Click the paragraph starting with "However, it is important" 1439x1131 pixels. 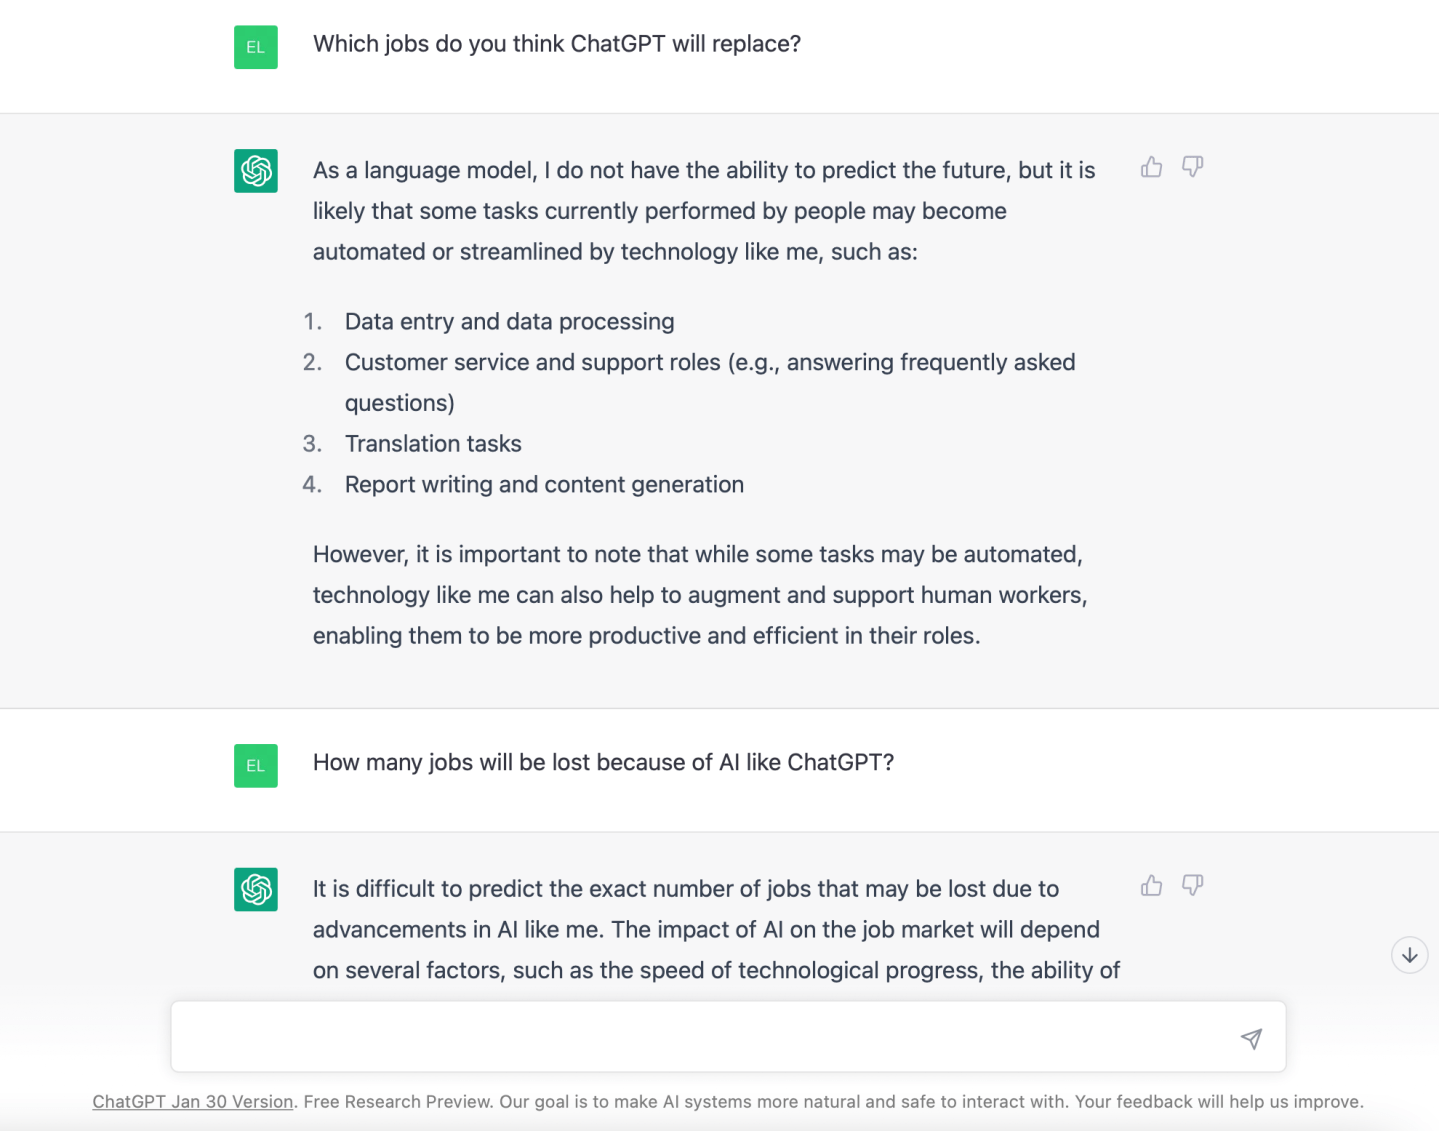coord(699,595)
